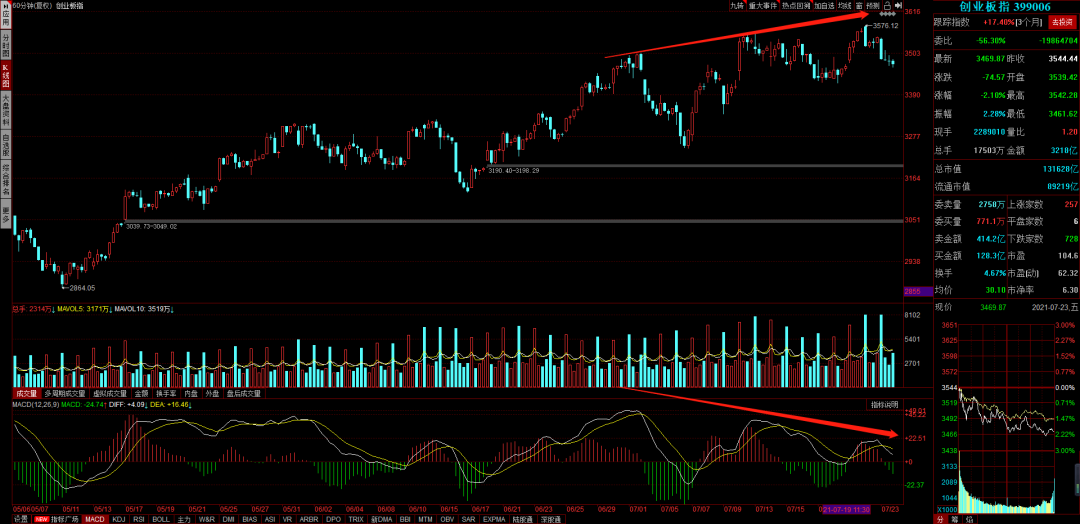Select ARBR indicator tab
The image size is (1080, 524).
[x=309, y=519]
